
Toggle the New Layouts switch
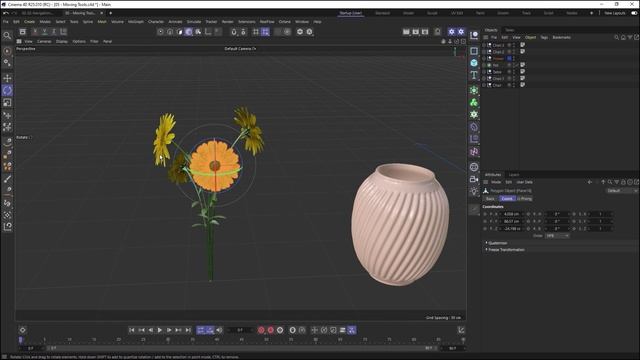[x=634, y=13]
